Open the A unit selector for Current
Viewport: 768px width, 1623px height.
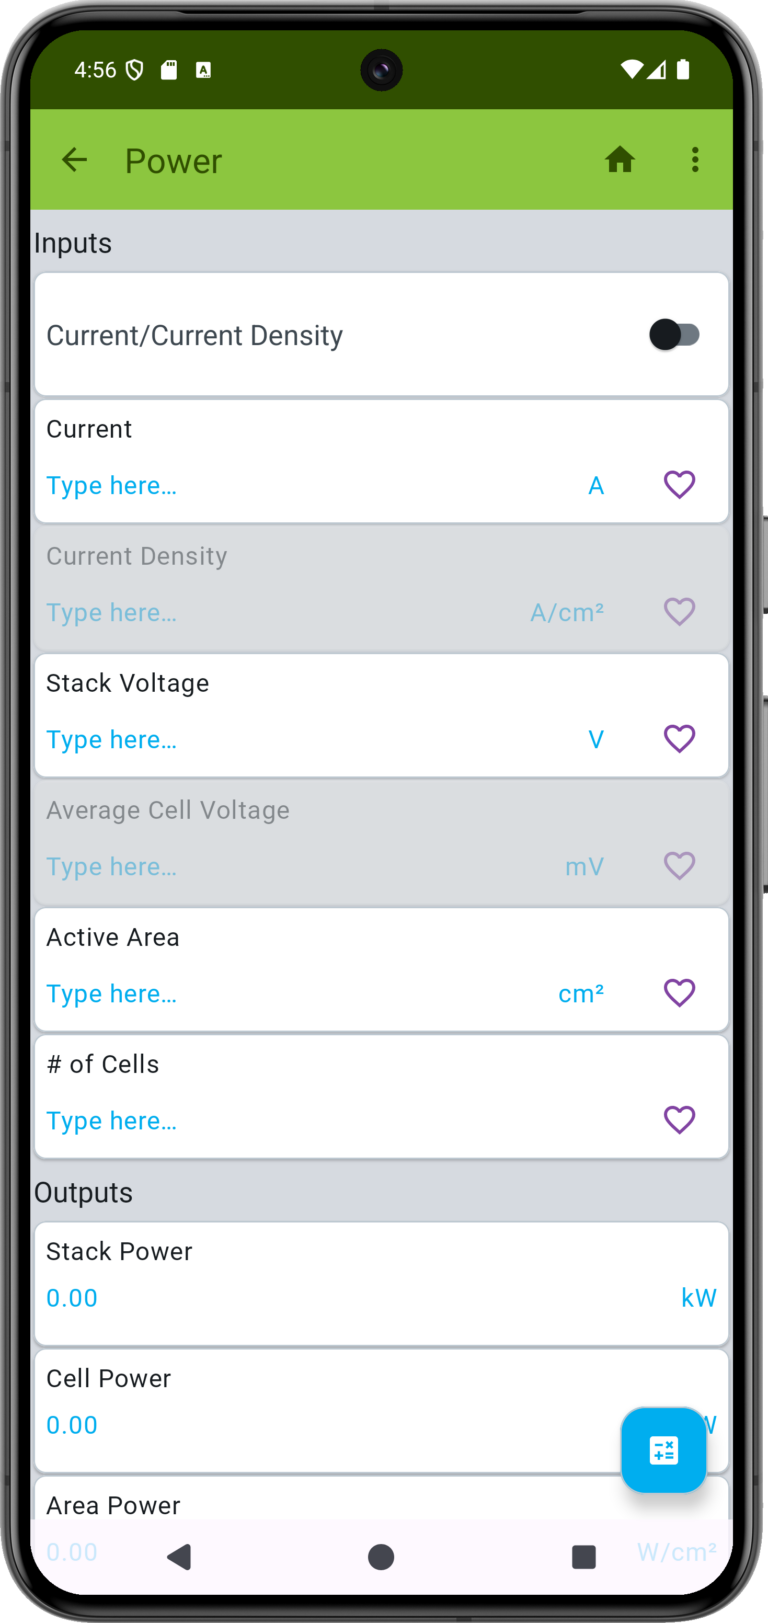pos(596,486)
